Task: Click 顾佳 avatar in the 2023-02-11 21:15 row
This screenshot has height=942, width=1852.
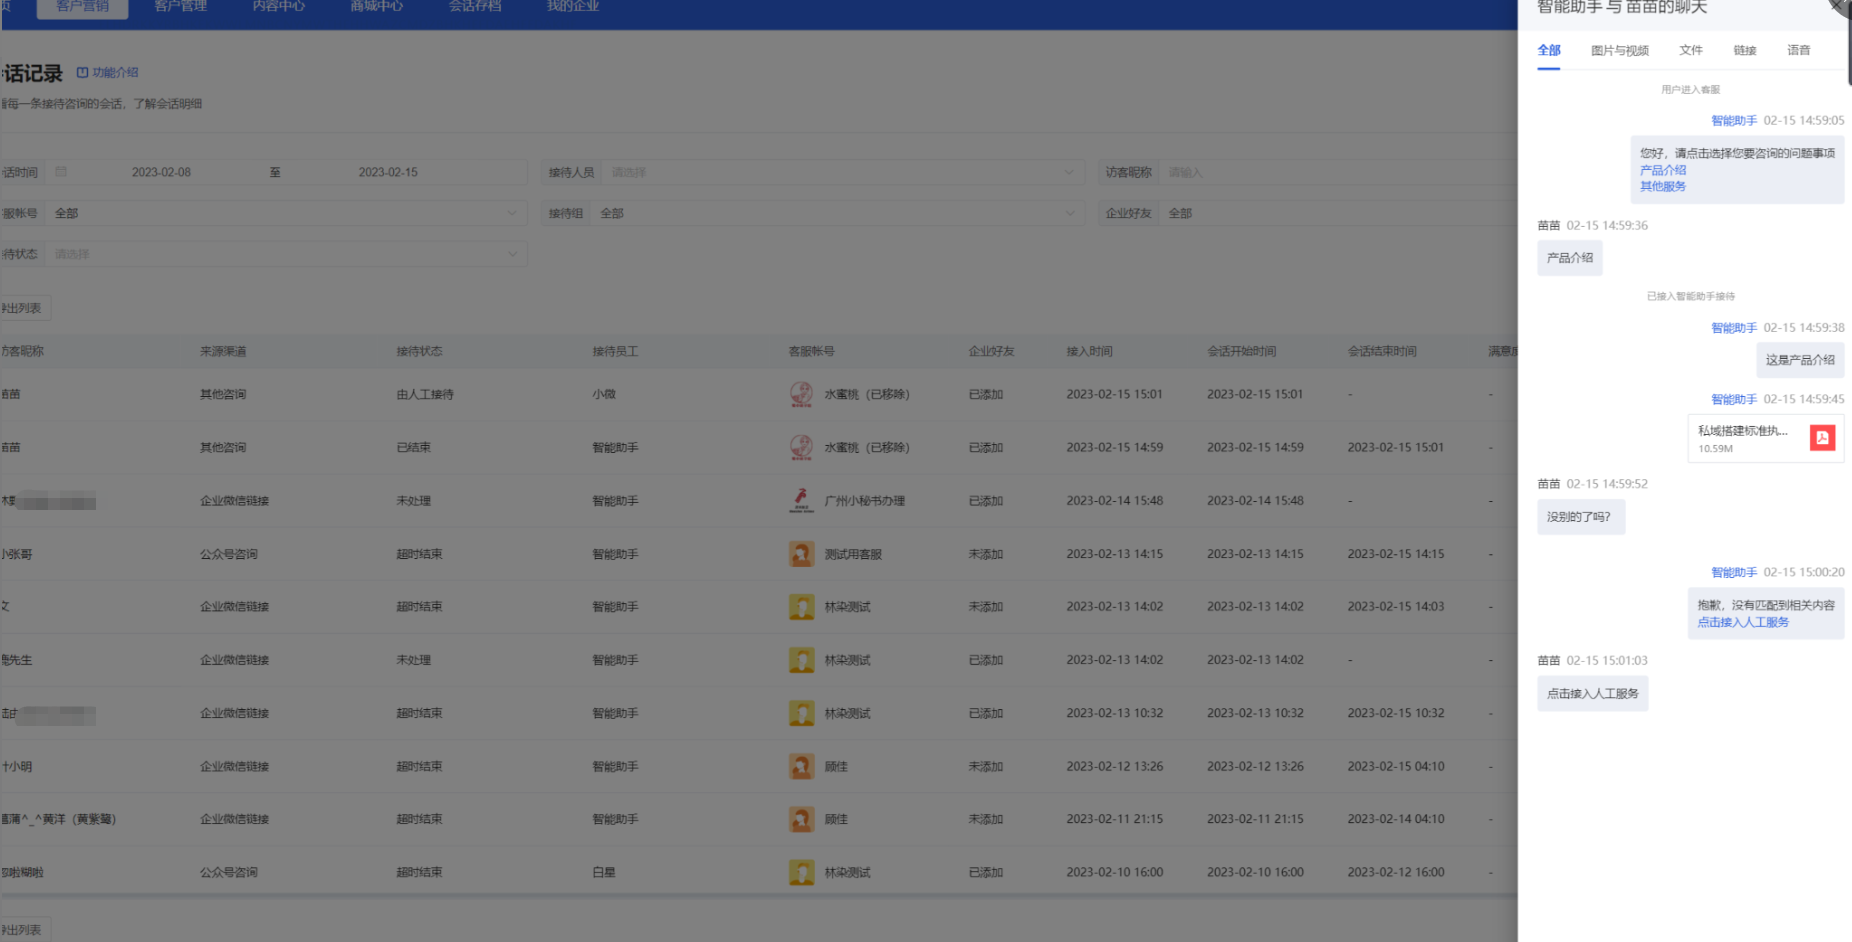Action: (x=801, y=819)
